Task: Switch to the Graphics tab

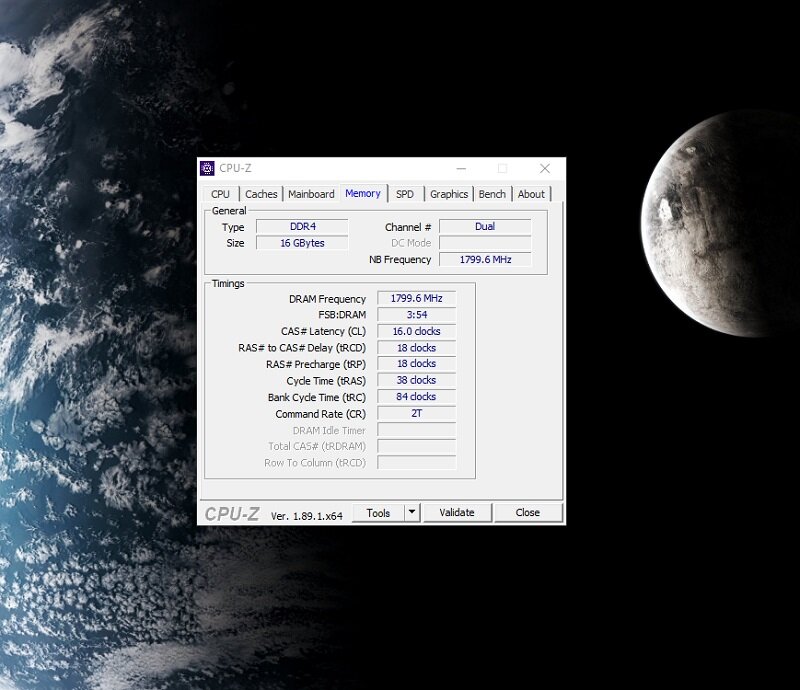Action: click(x=449, y=194)
